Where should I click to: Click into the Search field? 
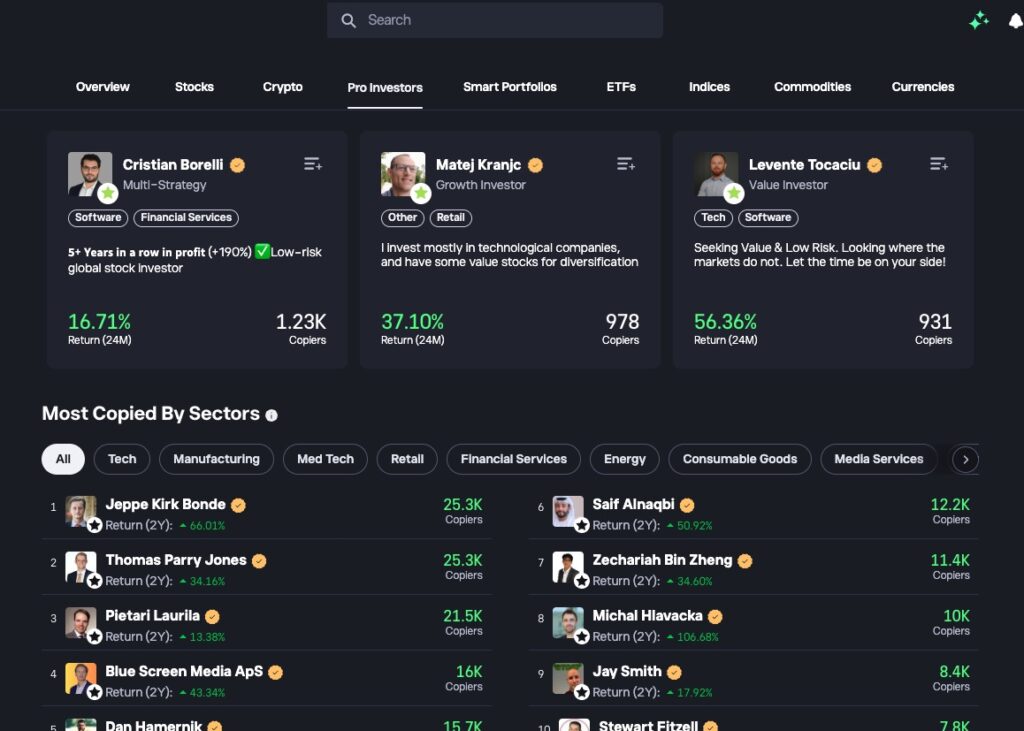click(x=495, y=20)
